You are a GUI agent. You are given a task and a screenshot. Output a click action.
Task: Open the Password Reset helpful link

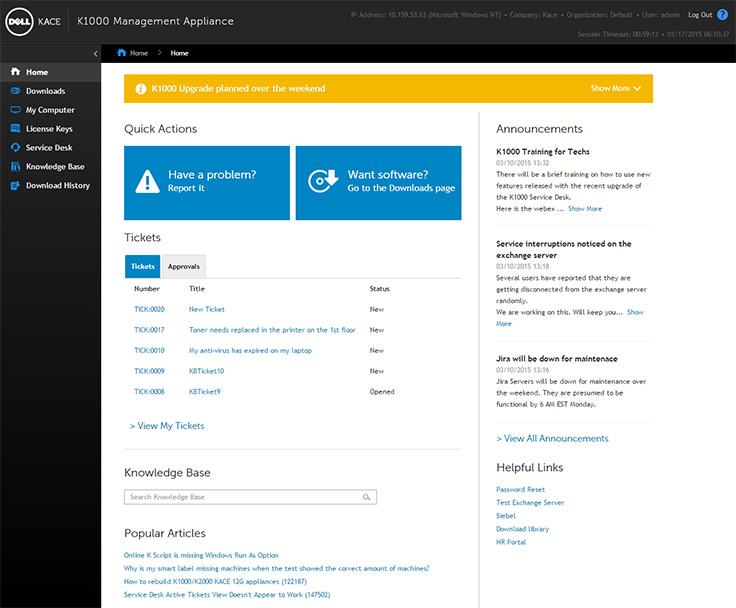pos(521,490)
